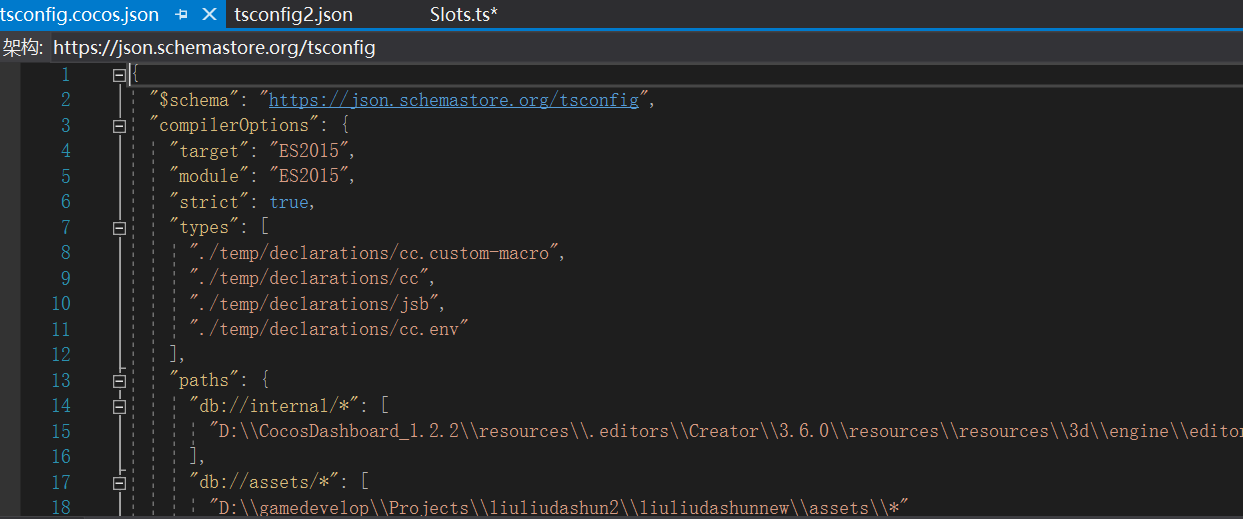Image resolution: width=1243 pixels, height=519 pixels.
Task: Click the schema URL input field
Action: pos(640,47)
